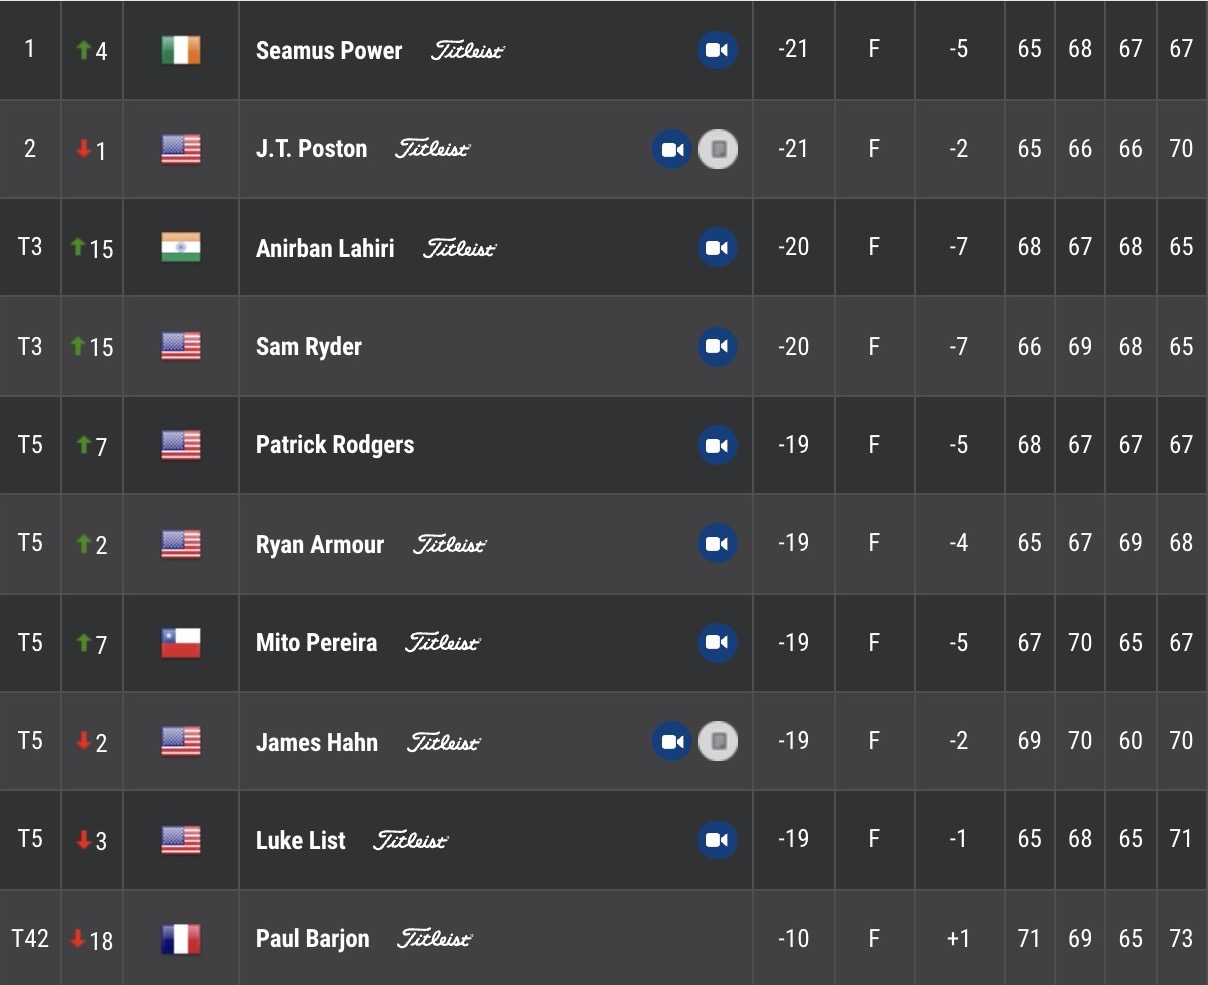This screenshot has width=1208, height=985.
Task: Open video camera icon for J.T. Poston
Action: point(672,149)
